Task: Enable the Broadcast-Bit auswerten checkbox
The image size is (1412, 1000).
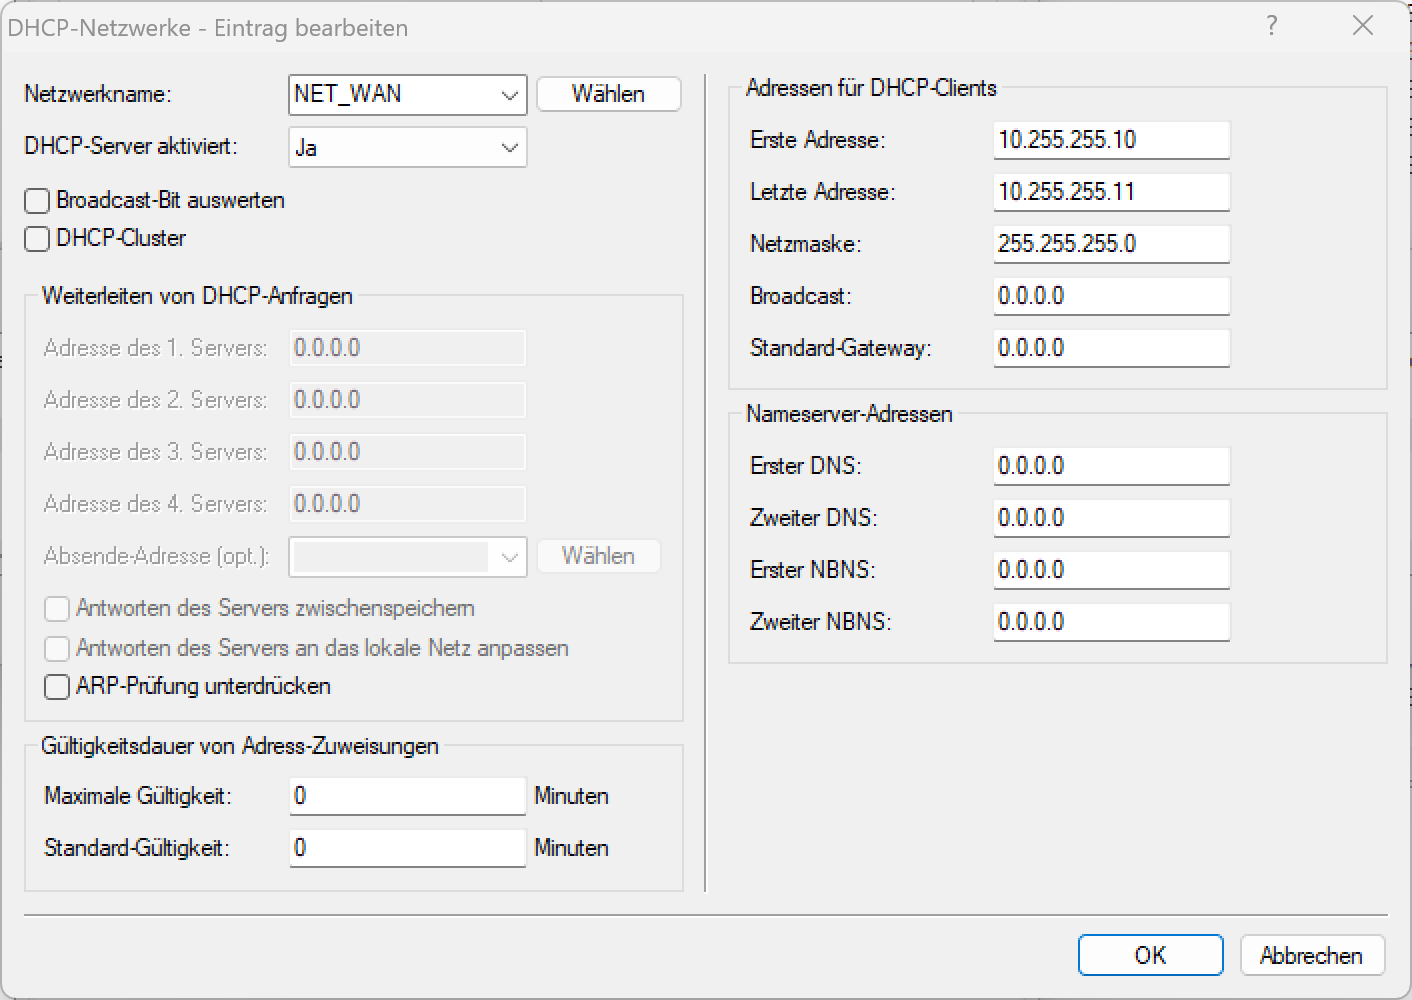Action: click(x=37, y=201)
